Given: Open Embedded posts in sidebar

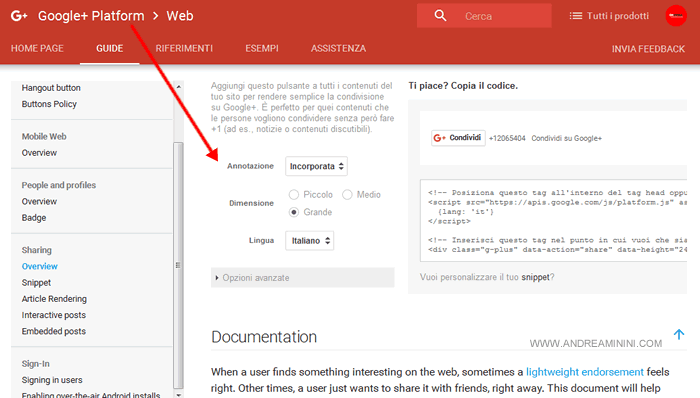Looking at the screenshot, I should pyautogui.click(x=54, y=332).
